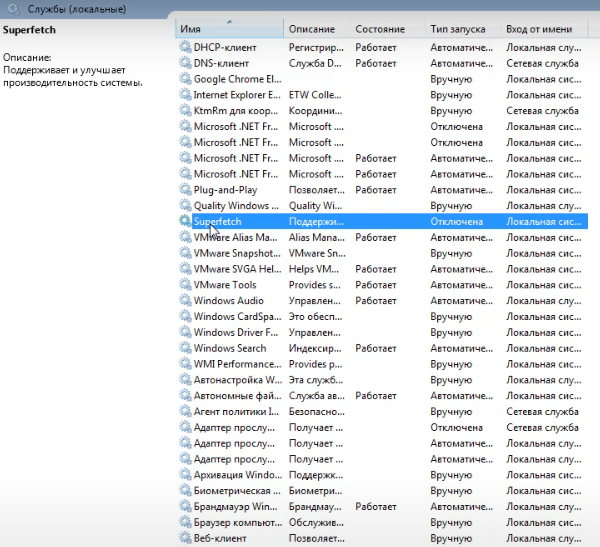Screen dimensions: 600x547
Task: Click the icon of Windows CardSpa...
Action: coord(185,316)
